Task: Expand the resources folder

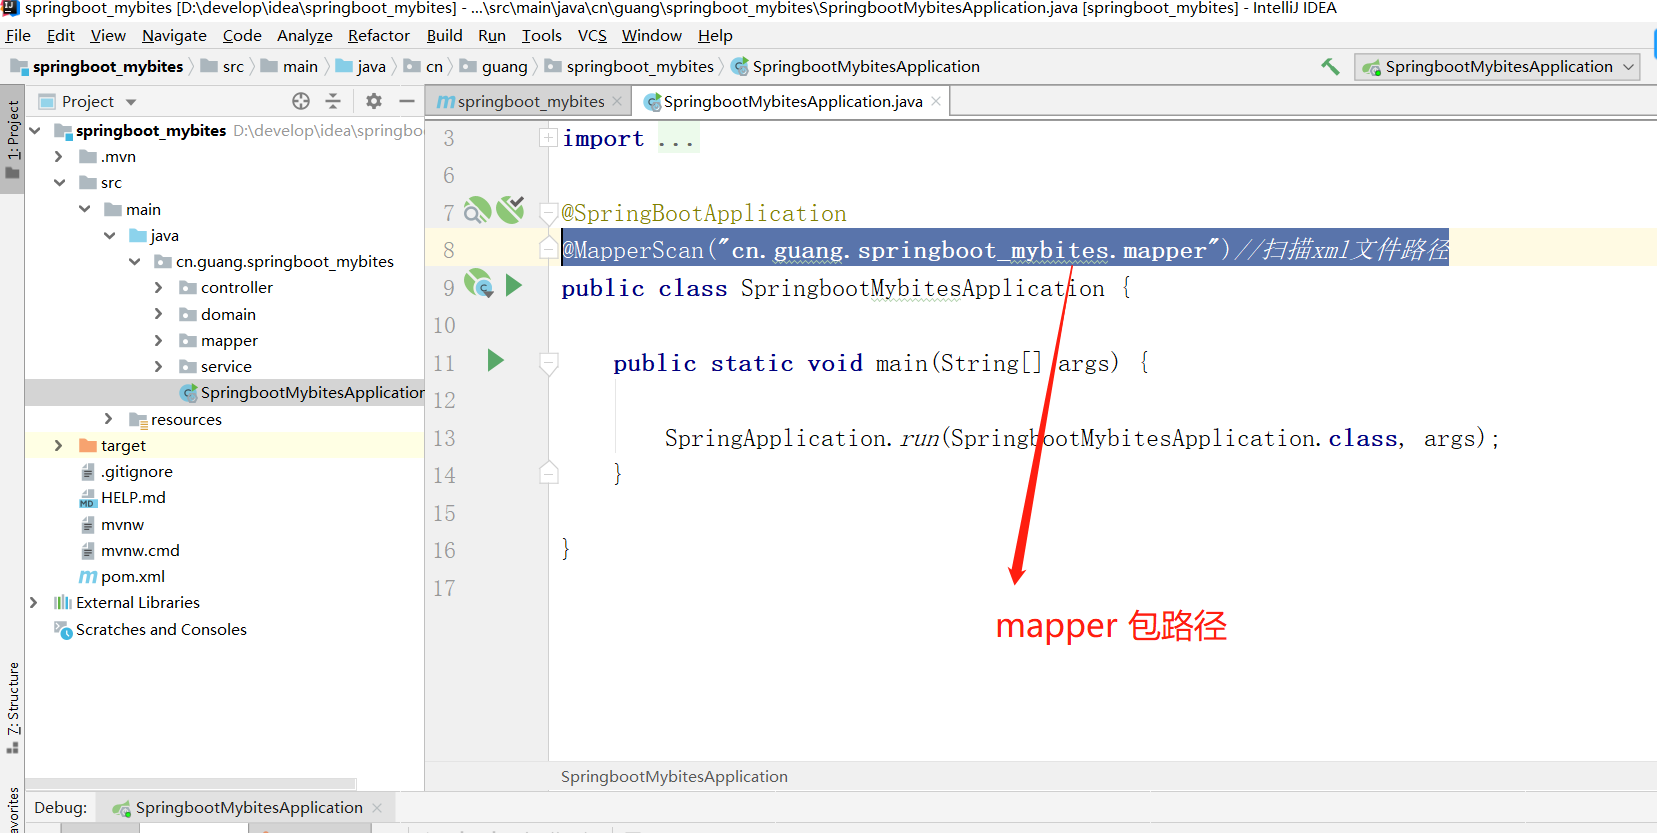Action: point(108,419)
